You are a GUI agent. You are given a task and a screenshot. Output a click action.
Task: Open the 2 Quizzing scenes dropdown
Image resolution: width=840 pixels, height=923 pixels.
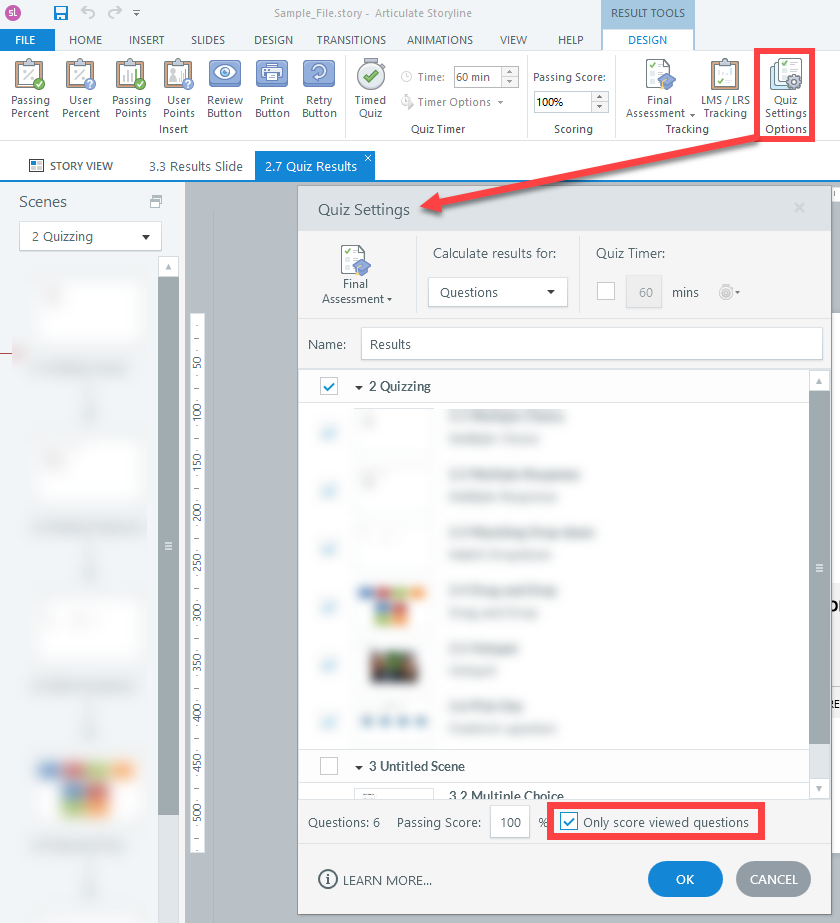click(x=90, y=236)
